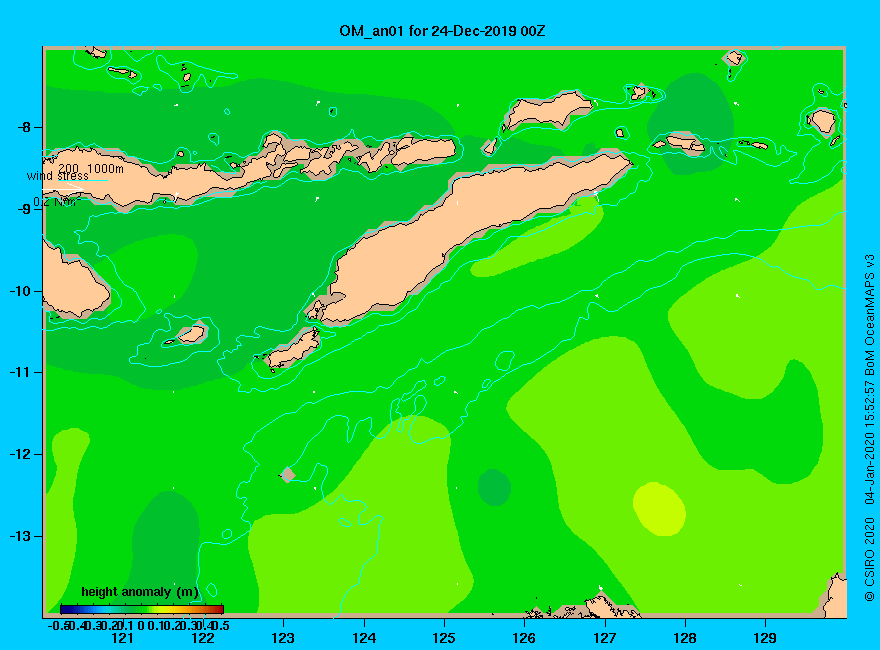Click the 0.2 Nm wind stress scale label
Viewport: 880px width, 650px height.
pos(56,202)
